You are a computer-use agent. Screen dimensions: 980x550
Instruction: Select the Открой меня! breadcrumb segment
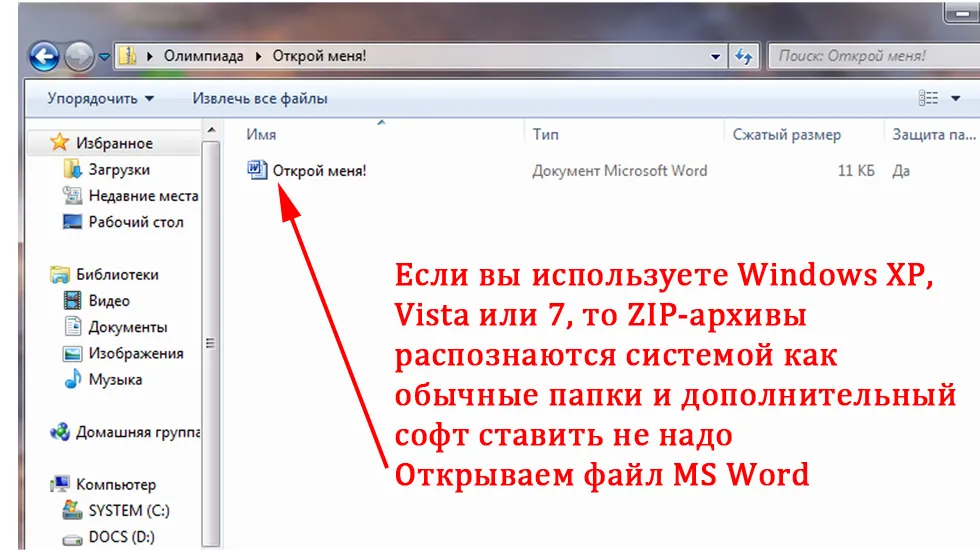319,56
